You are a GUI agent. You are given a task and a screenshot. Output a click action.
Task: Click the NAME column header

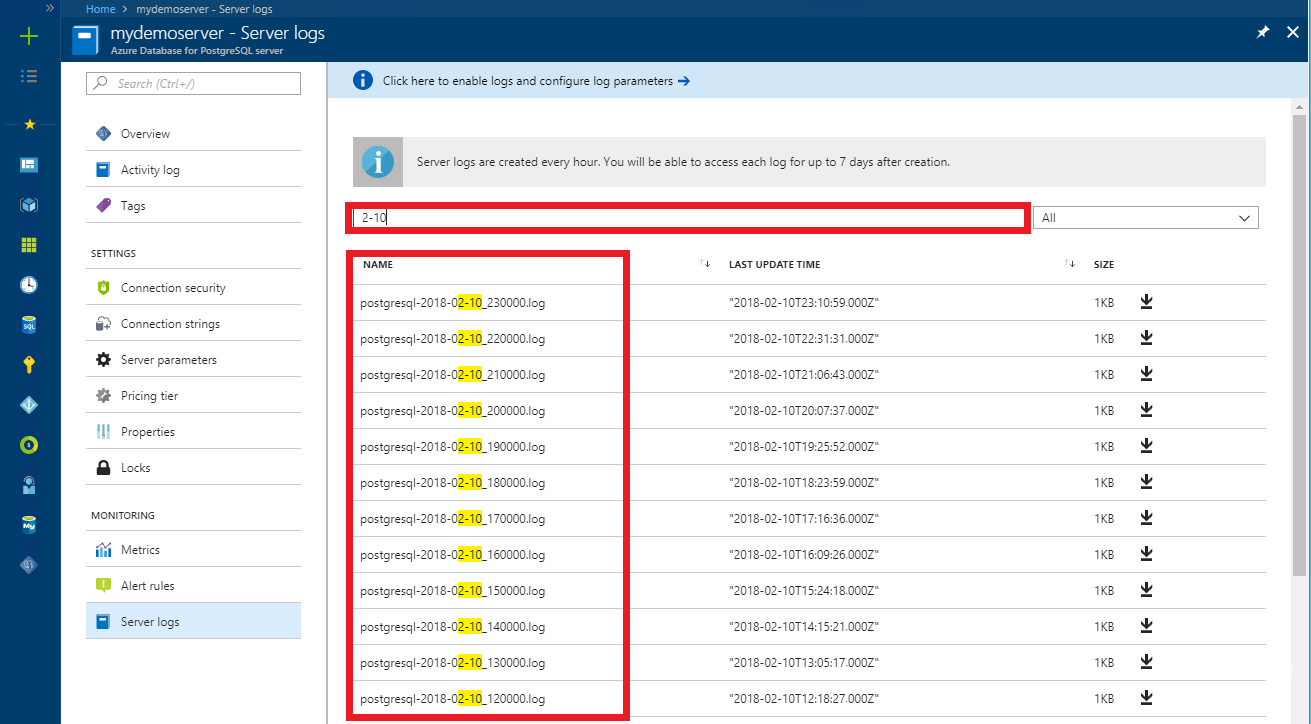coord(378,265)
